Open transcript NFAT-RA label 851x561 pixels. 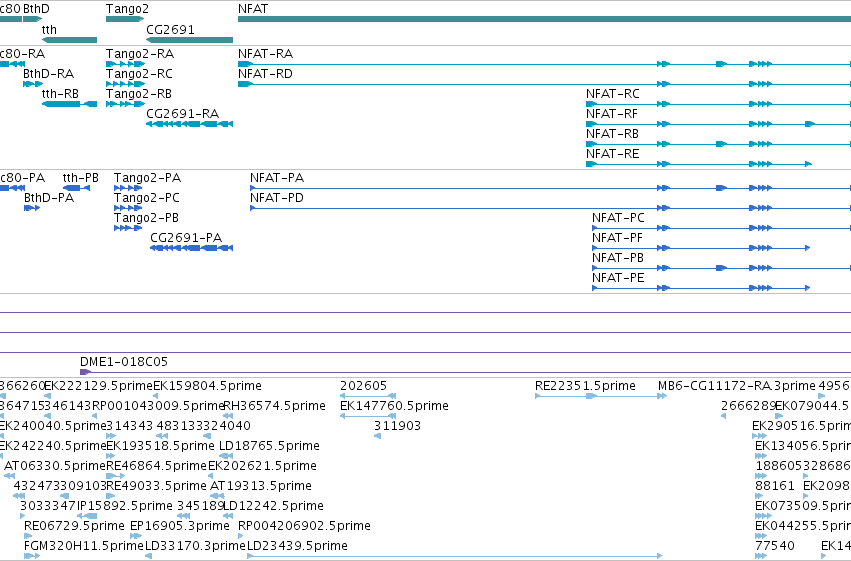[265, 54]
